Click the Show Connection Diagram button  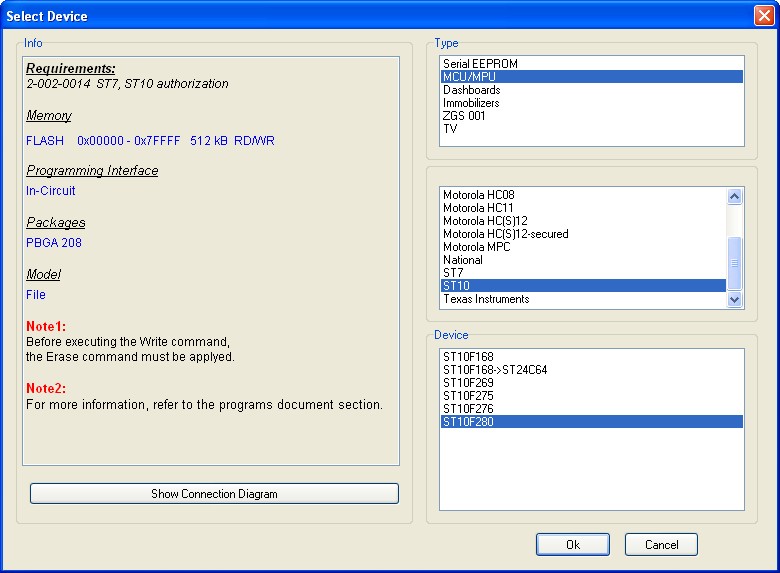[214, 493]
